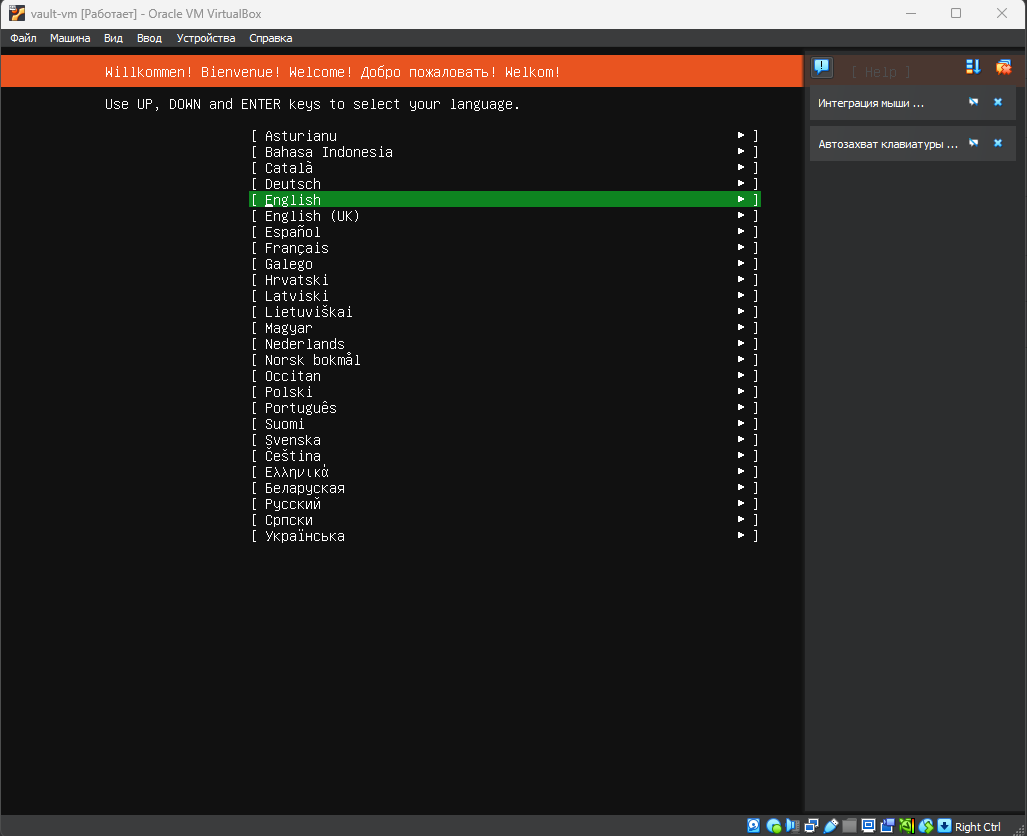Click the keyboard capture arrow status icon
This screenshot has height=836, width=1027.
[944, 826]
